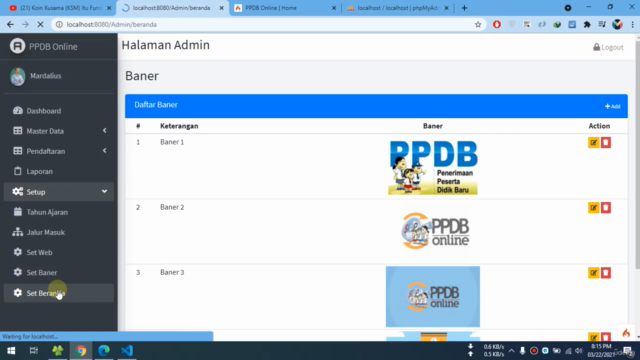
Task: Delete Baner 3 with red trash icon
Action: (606, 273)
